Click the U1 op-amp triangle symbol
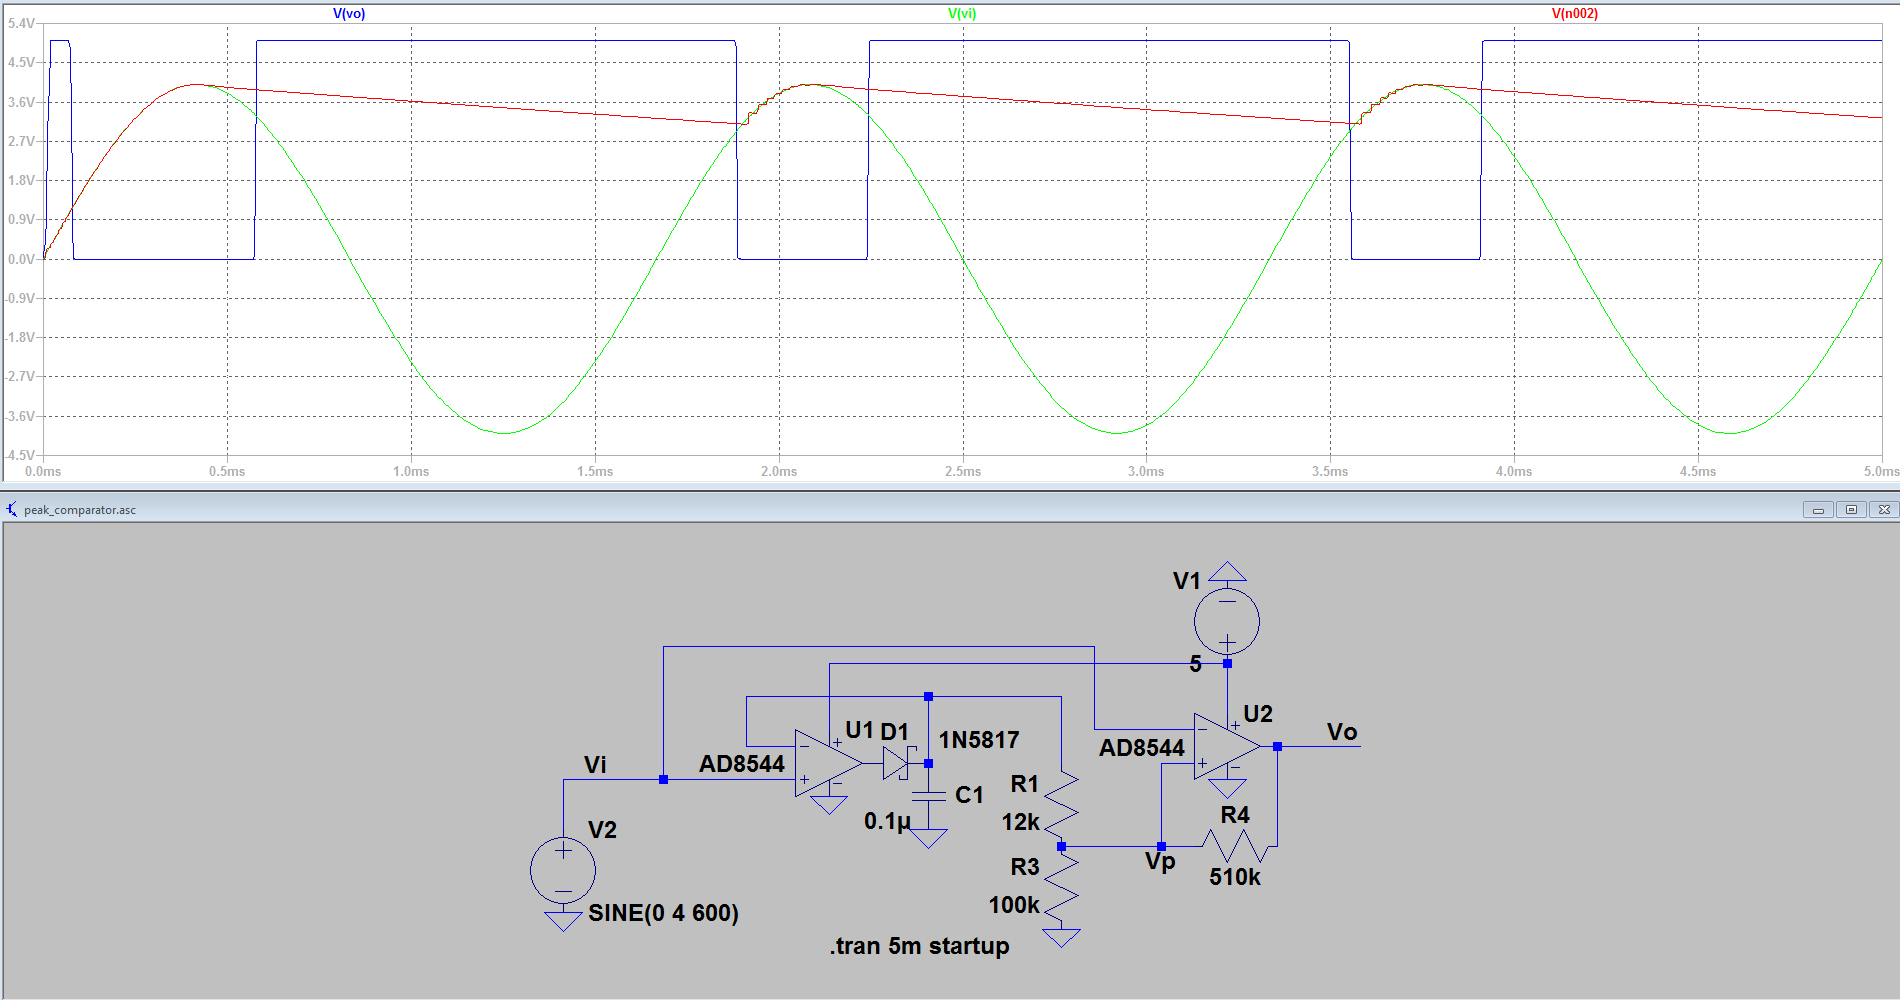The height and width of the screenshot is (1000, 1900). (x=826, y=764)
